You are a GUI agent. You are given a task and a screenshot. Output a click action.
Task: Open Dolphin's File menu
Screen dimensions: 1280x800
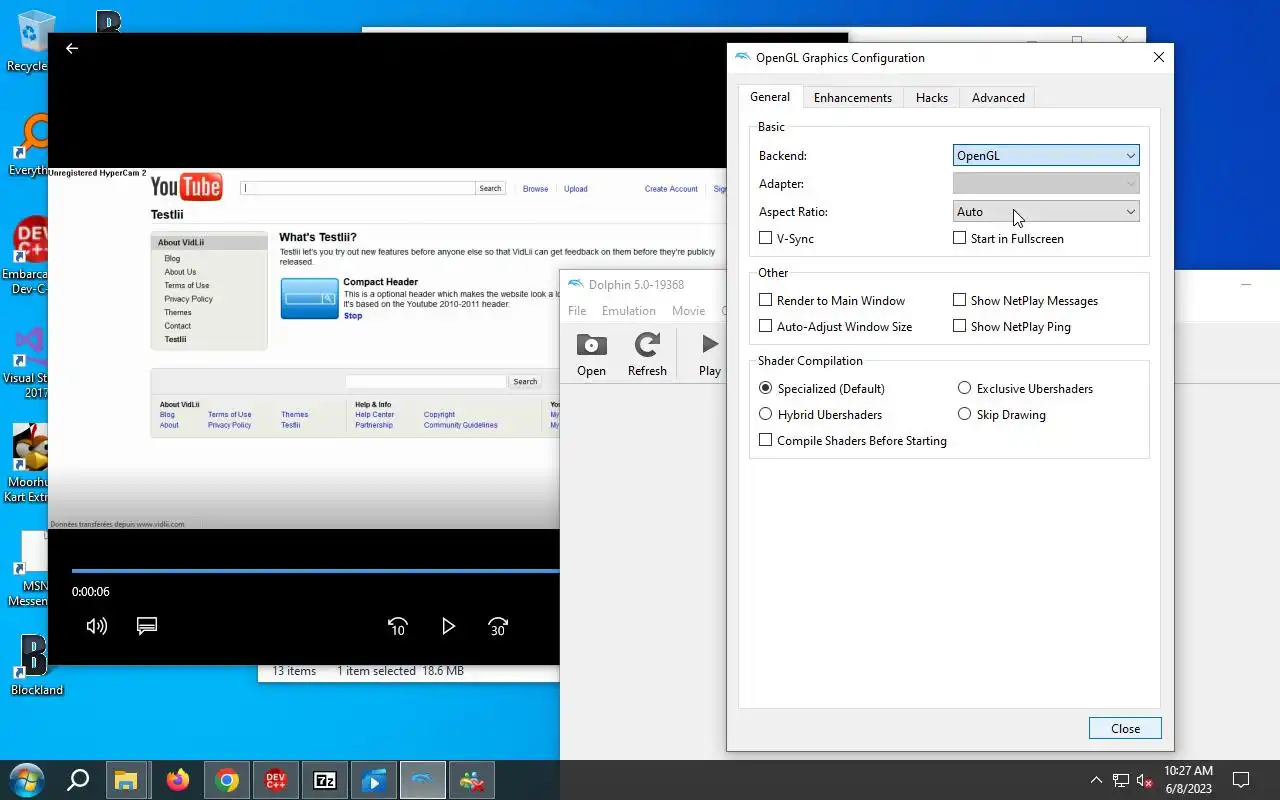[577, 311]
